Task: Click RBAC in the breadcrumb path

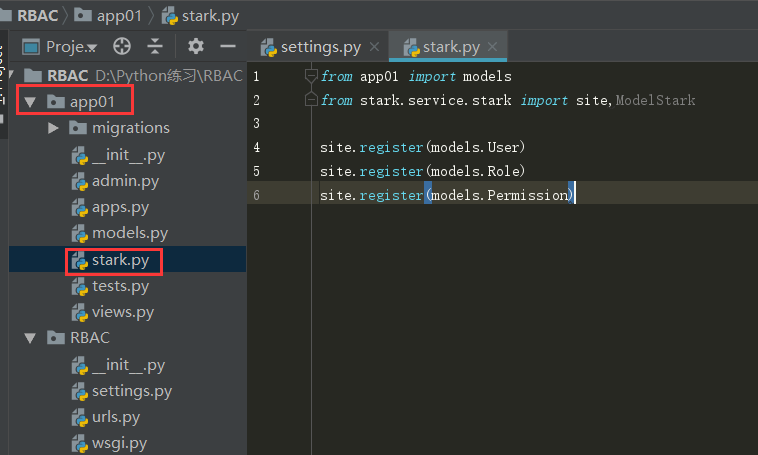Action: pos(36,15)
